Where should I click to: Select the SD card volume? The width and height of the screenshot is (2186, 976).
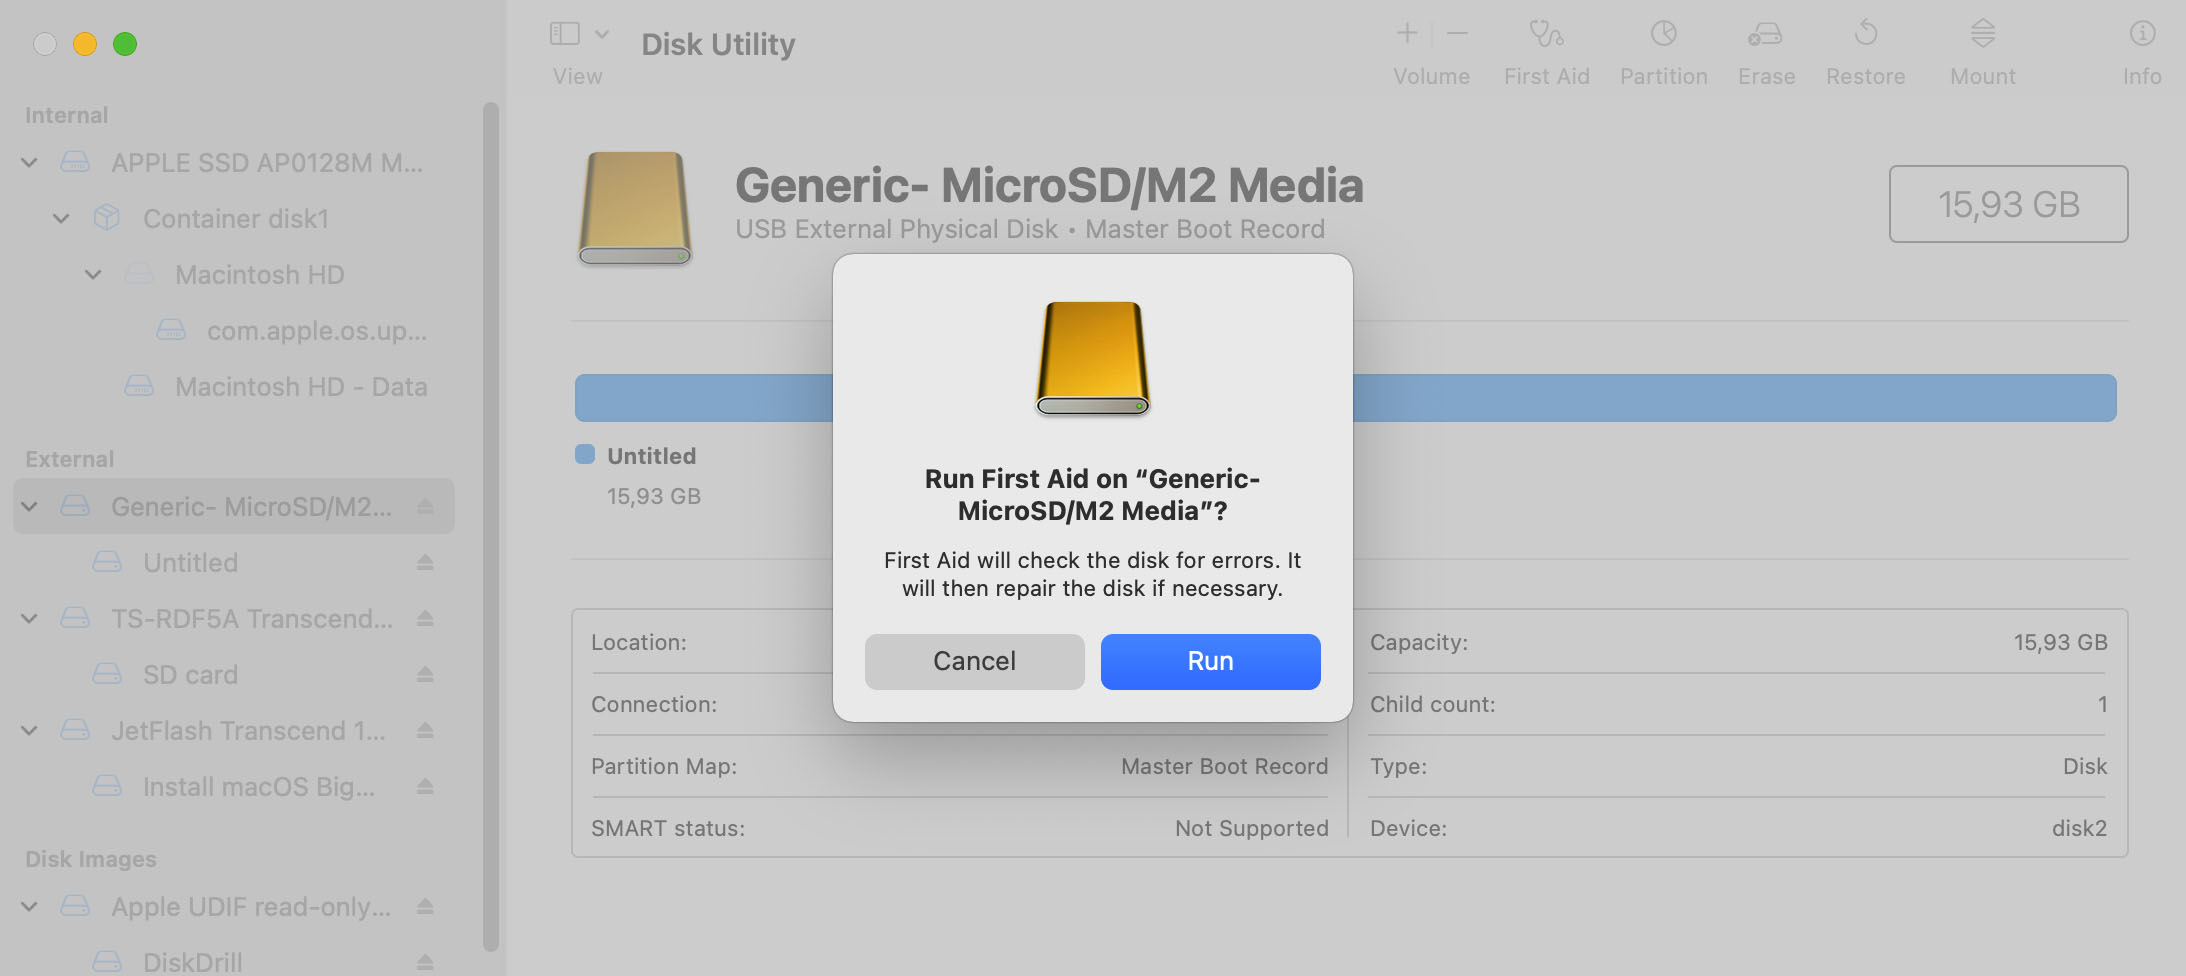tap(190, 674)
